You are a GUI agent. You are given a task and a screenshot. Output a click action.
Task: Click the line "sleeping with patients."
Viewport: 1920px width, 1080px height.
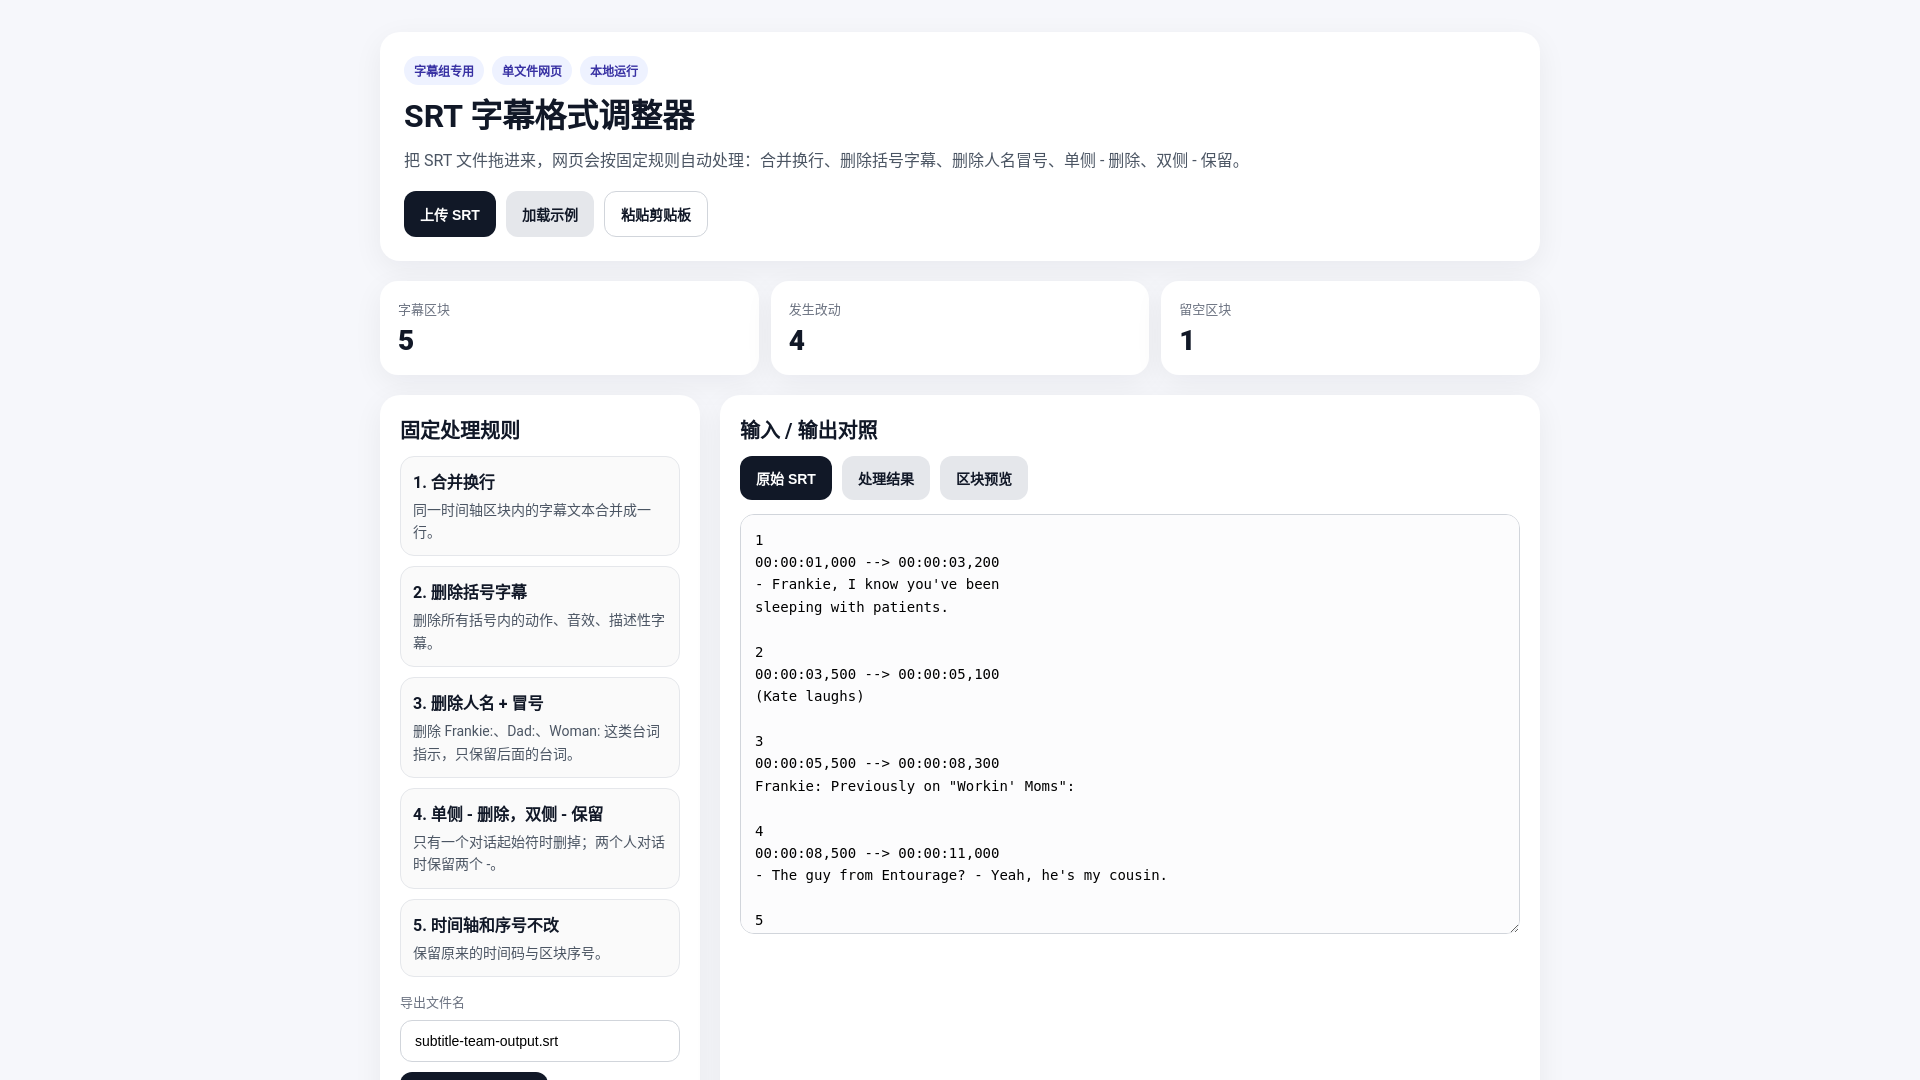coord(851,607)
